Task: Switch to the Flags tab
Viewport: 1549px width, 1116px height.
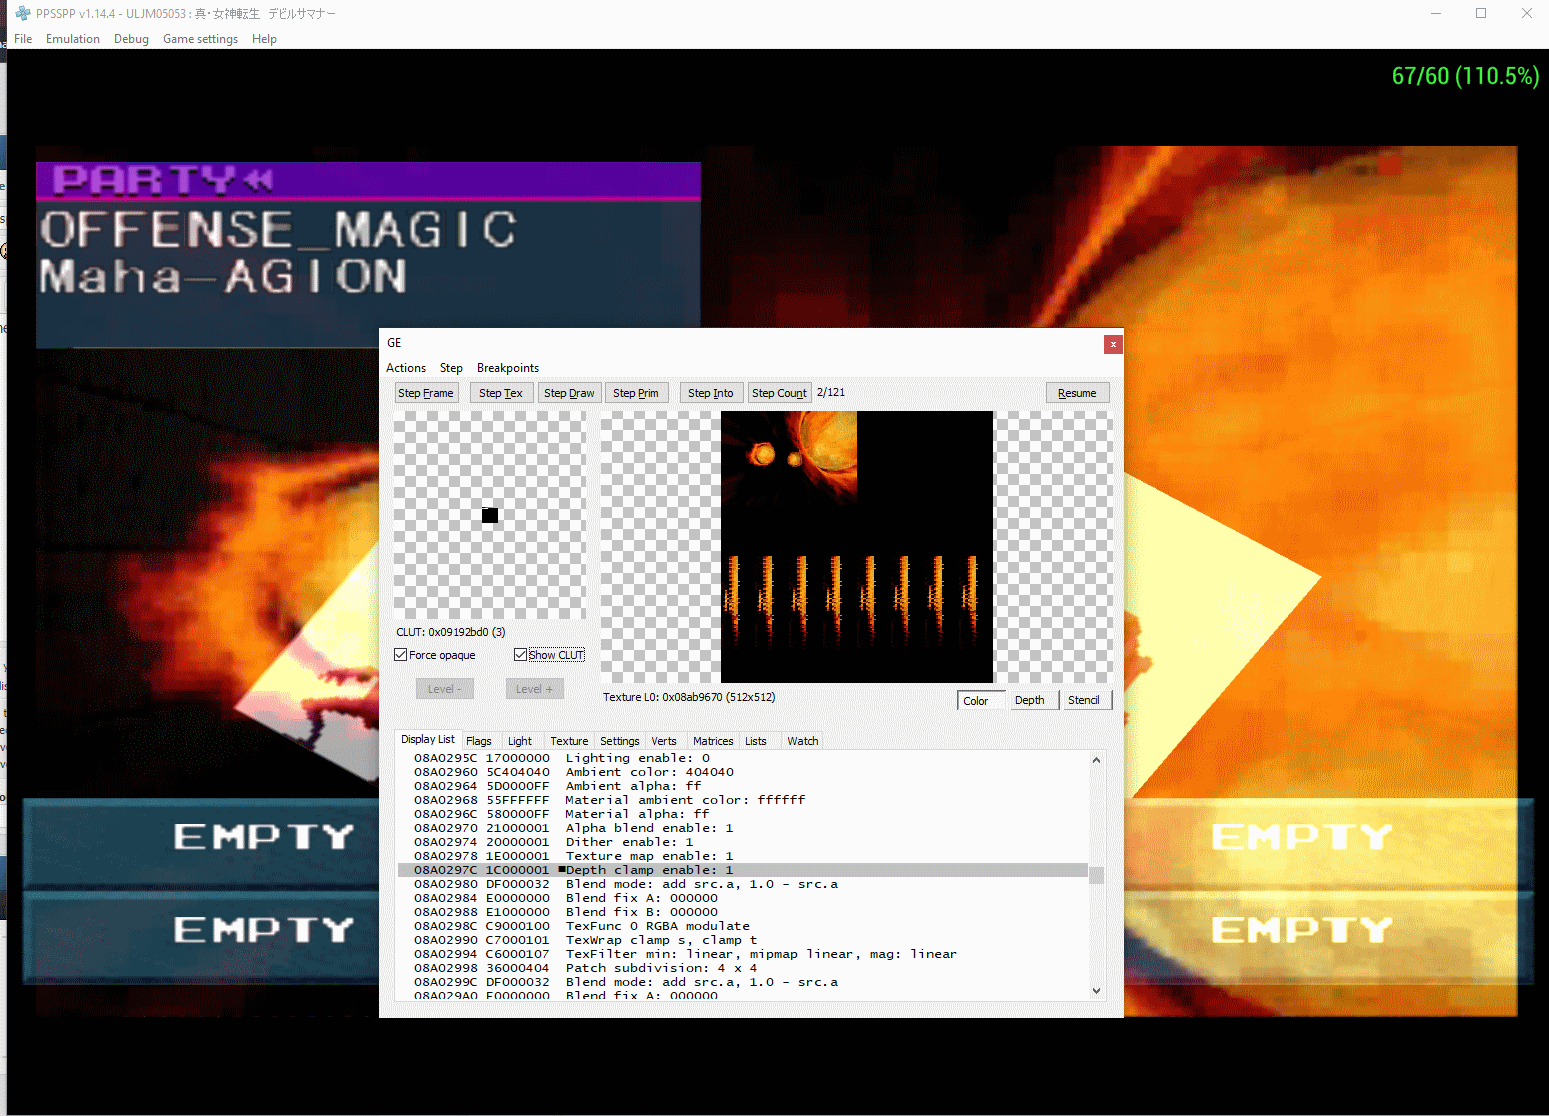Action: click(479, 741)
